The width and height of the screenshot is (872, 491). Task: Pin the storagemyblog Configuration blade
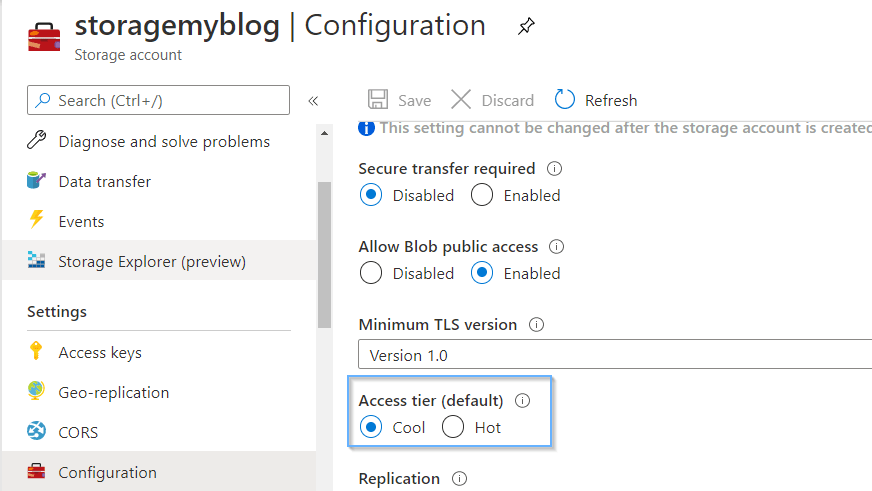526,26
